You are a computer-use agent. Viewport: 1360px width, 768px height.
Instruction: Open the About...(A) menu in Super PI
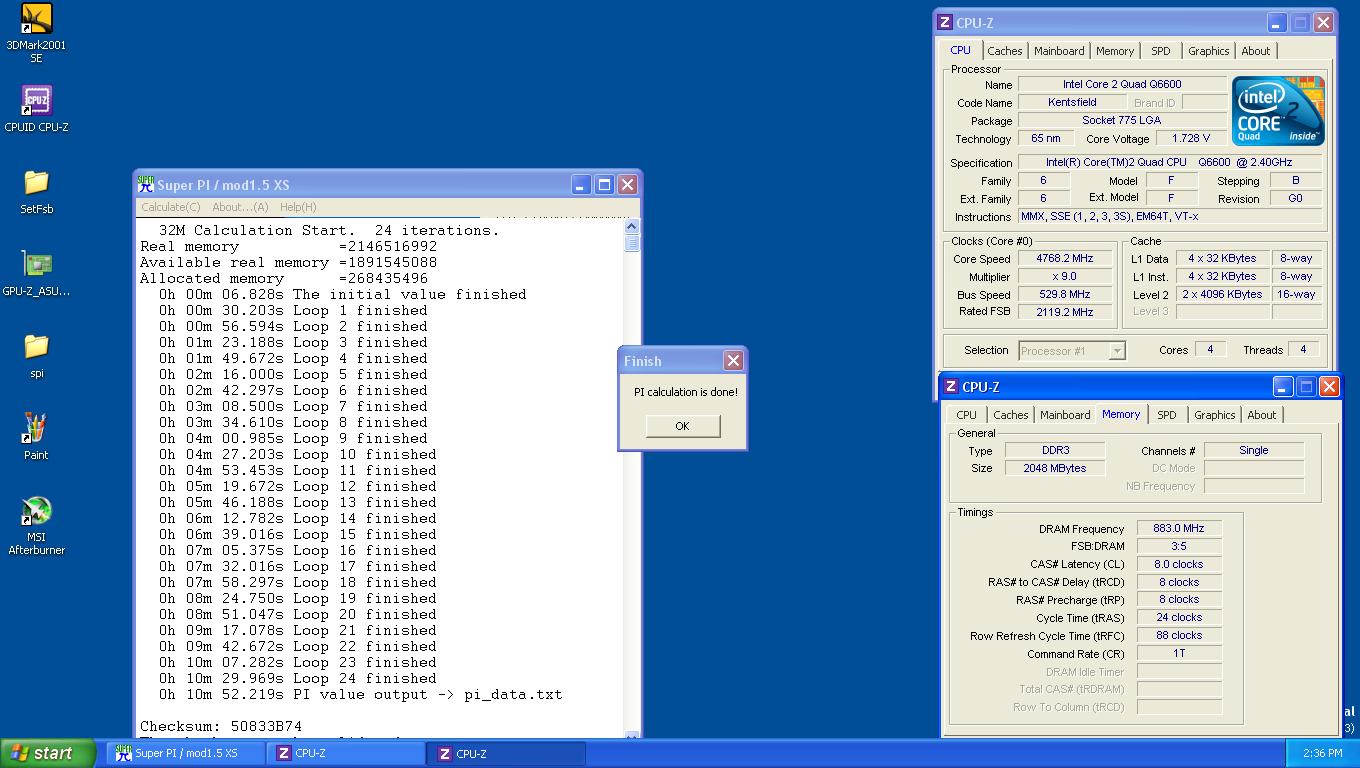240,207
